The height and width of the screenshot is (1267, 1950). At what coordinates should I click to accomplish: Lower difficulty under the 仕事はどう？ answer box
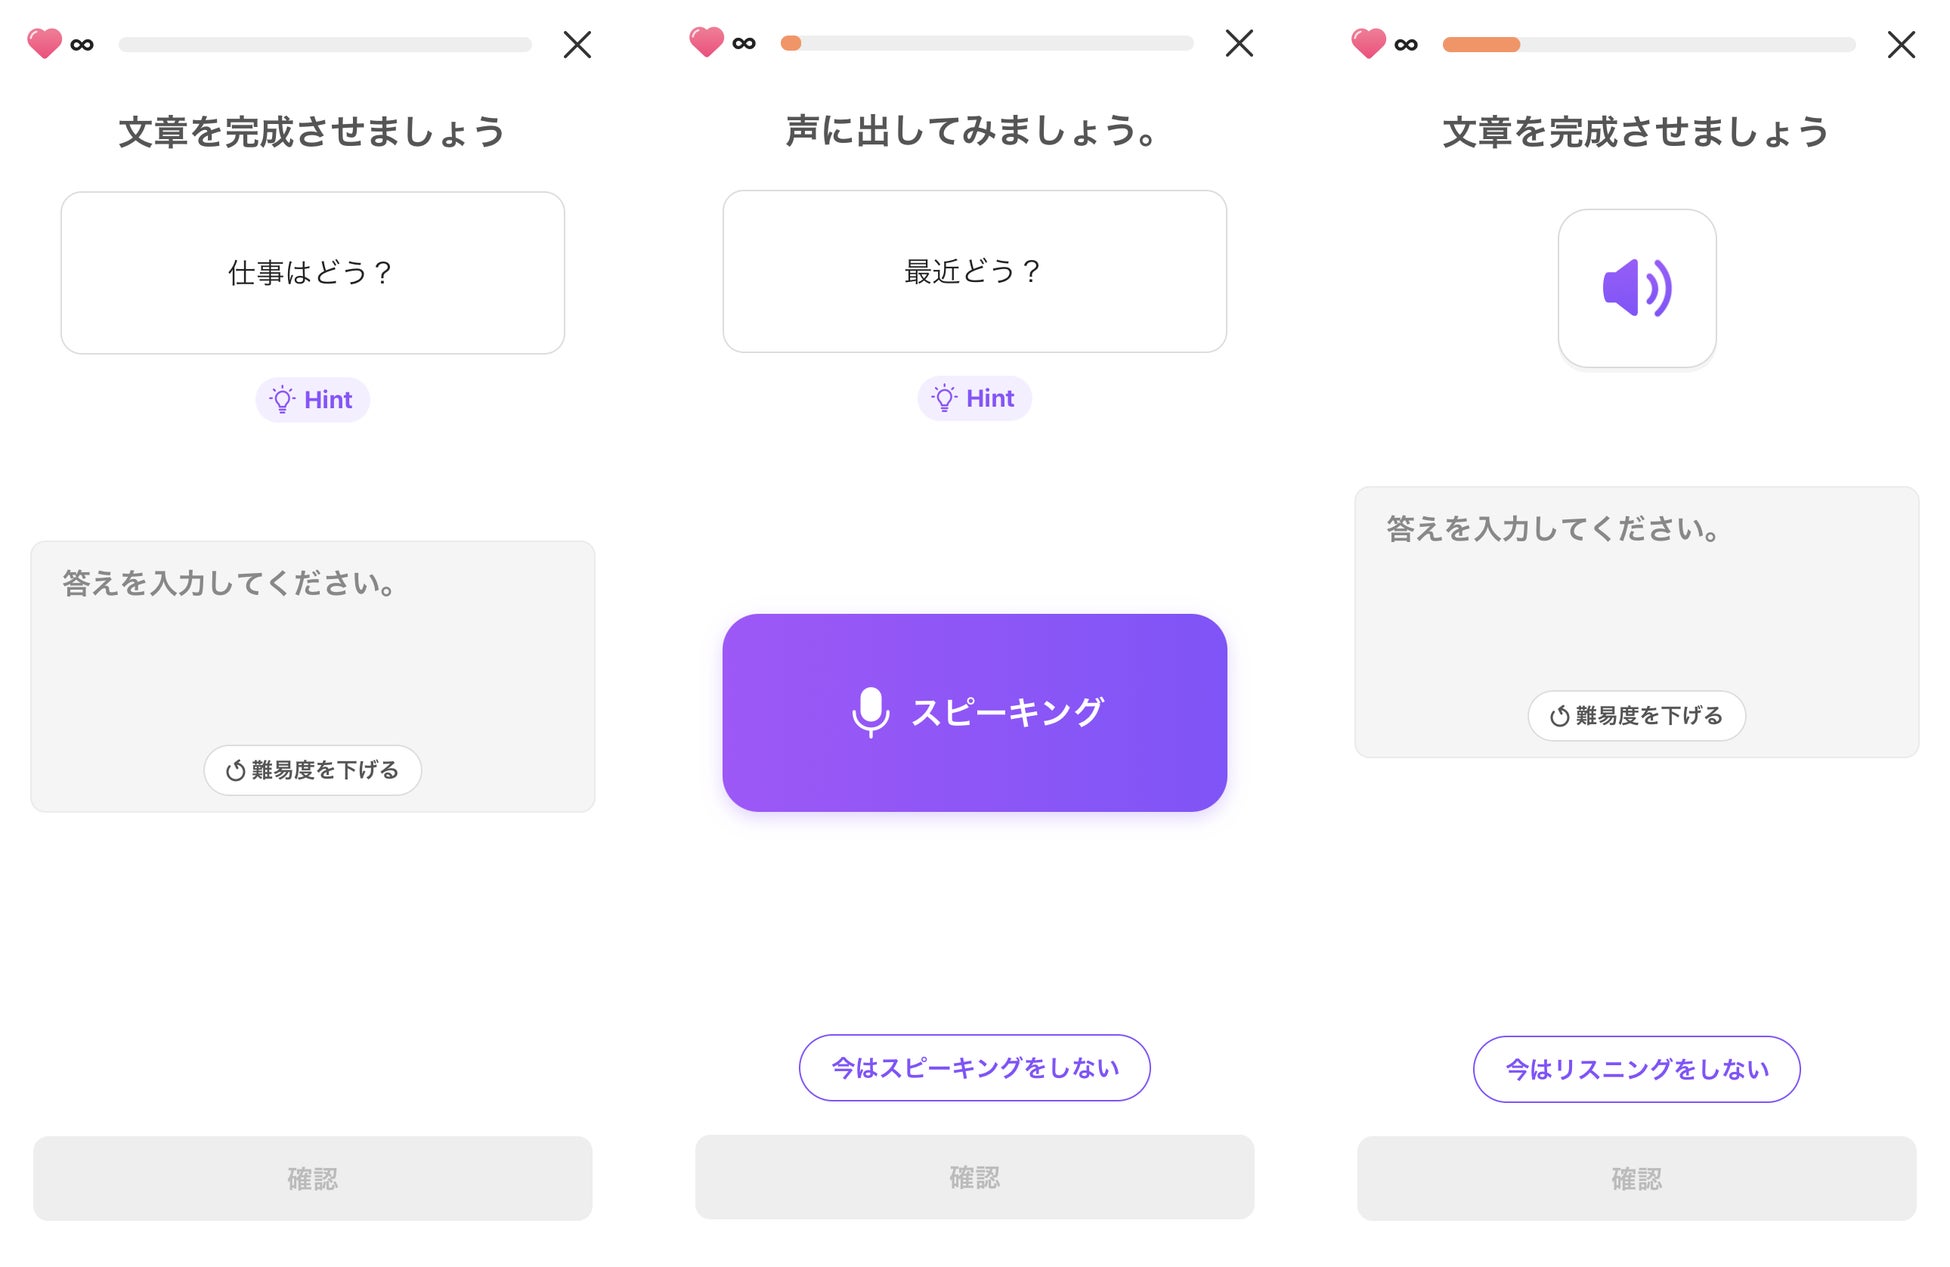[x=312, y=770]
